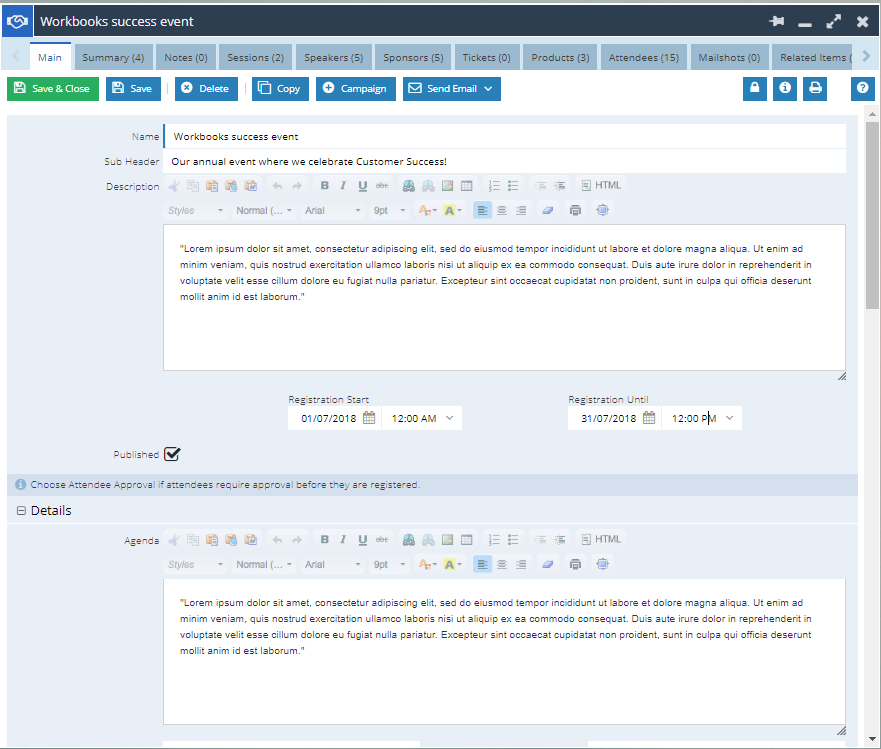Click the Campaign button
The image size is (881, 749).
tap(356, 89)
